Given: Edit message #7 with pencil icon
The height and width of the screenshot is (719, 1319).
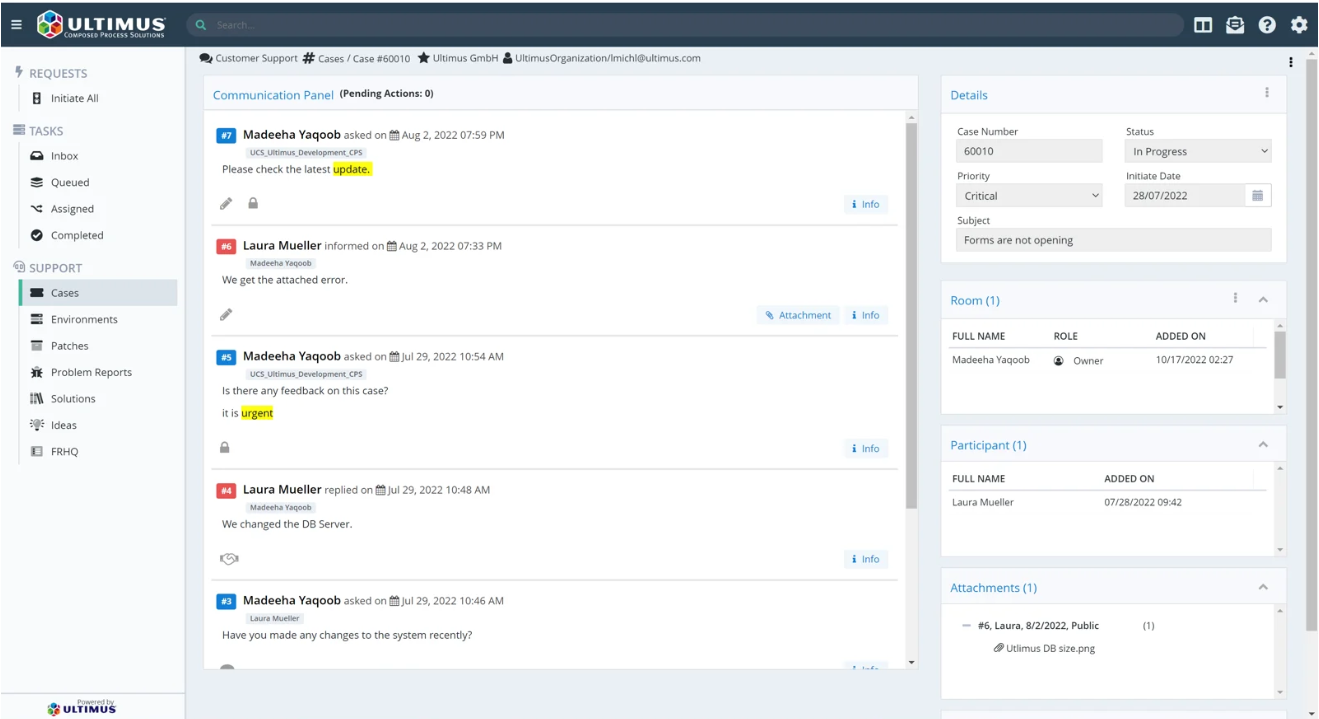Looking at the screenshot, I should coord(226,203).
